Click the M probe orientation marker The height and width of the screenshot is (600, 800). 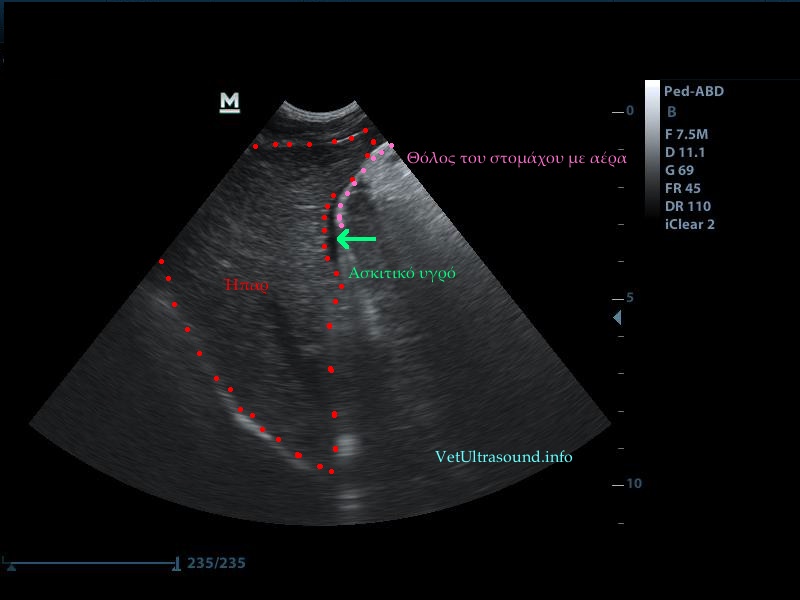(230, 101)
